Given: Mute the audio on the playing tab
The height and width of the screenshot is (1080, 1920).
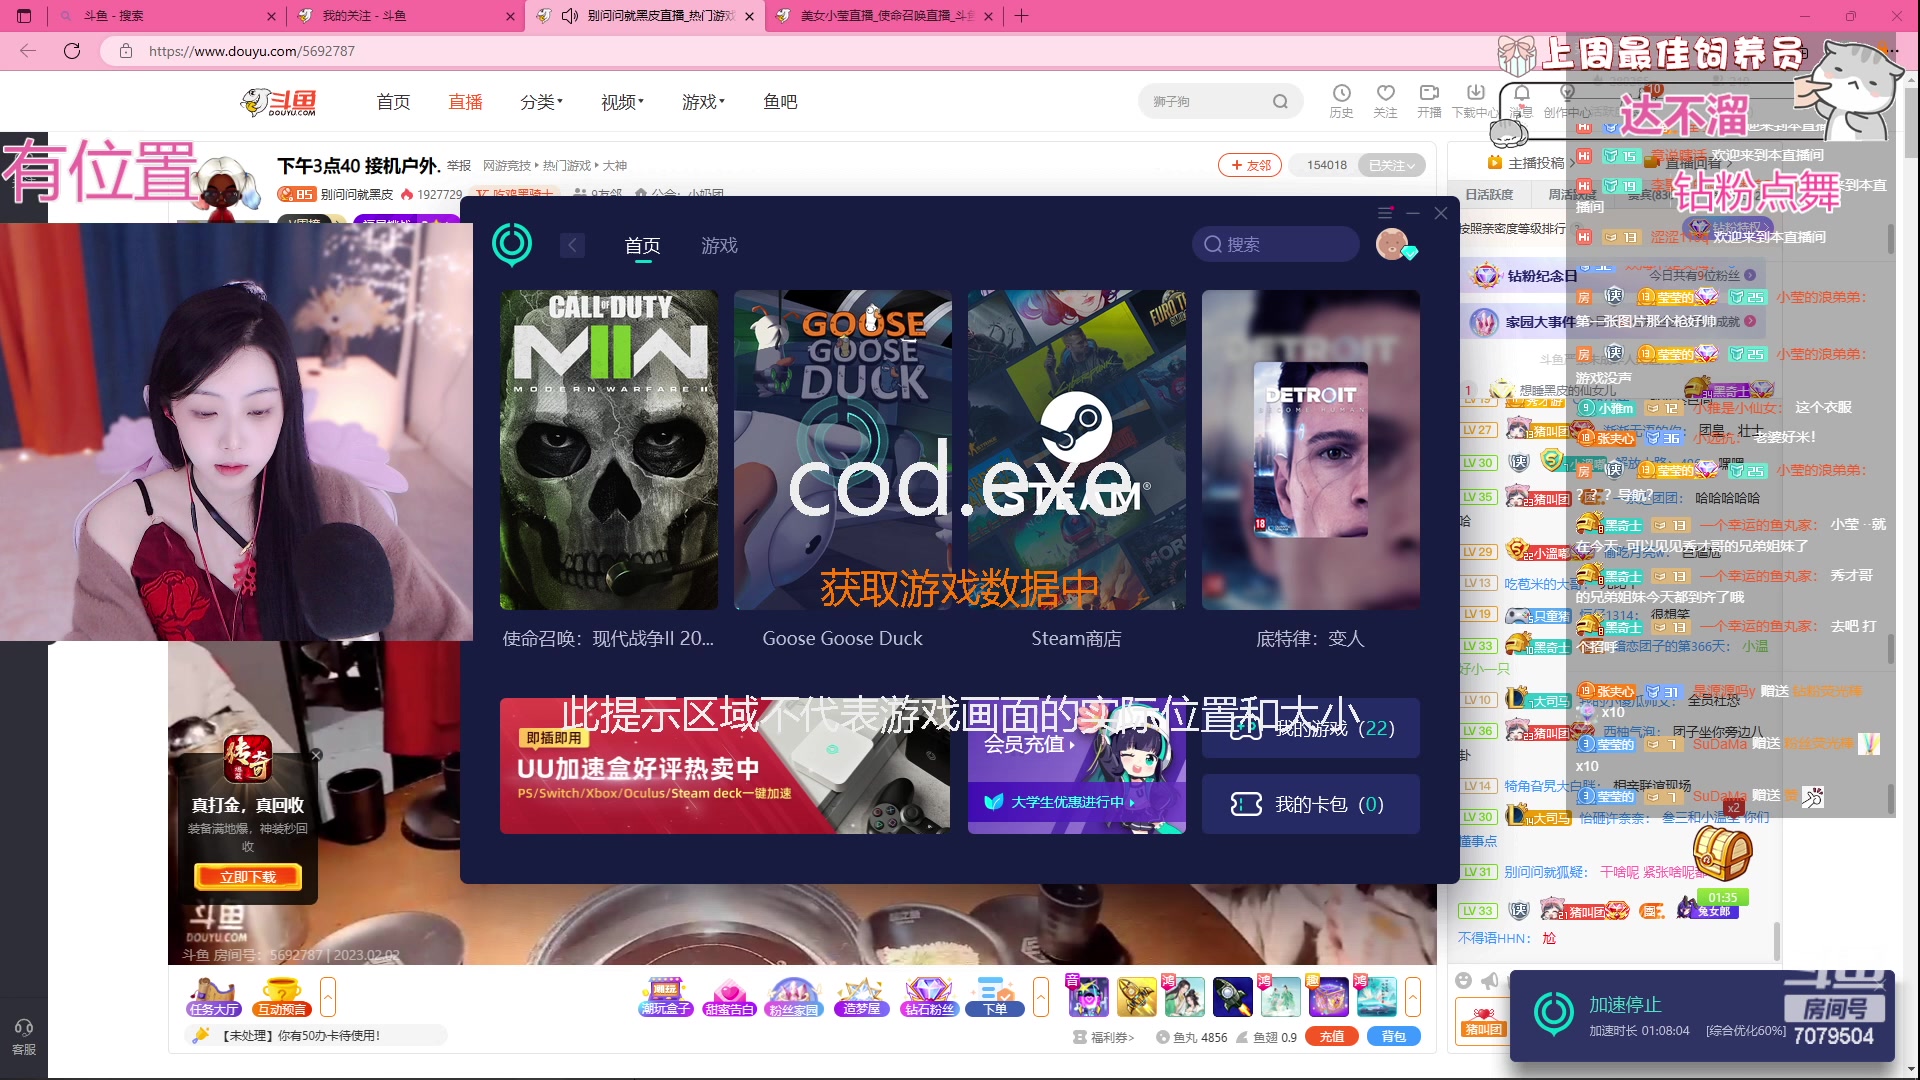Looking at the screenshot, I should [x=570, y=16].
